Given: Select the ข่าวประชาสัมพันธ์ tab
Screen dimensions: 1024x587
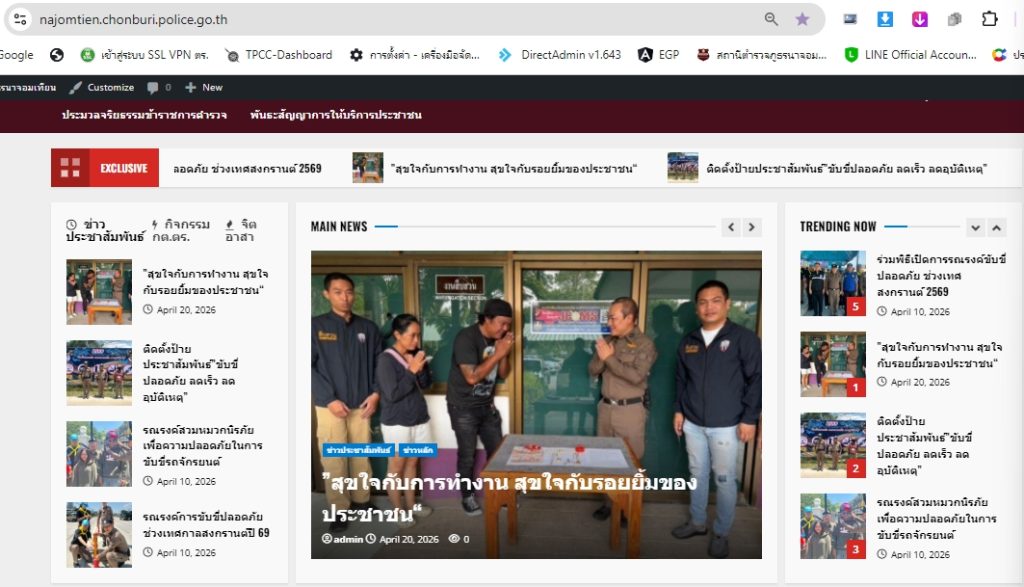Looking at the screenshot, I should (104, 230).
